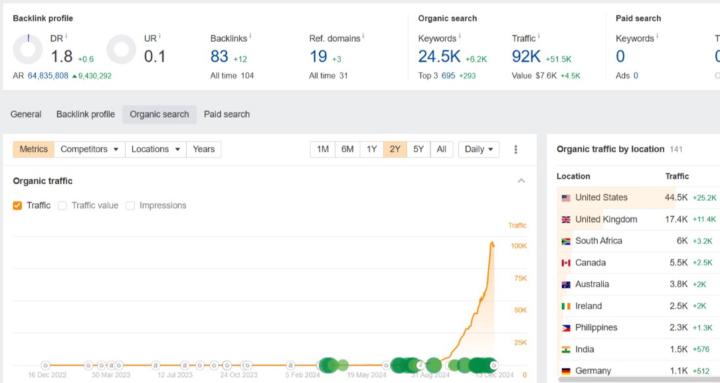Enable the Impressions checkbox

point(130,205)
